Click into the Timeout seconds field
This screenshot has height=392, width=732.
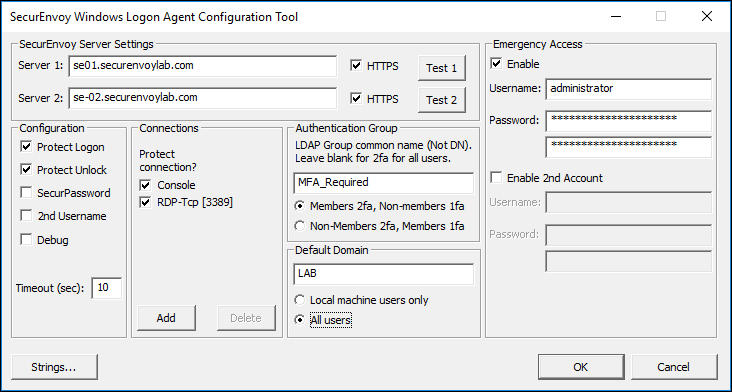coord(106,288)
